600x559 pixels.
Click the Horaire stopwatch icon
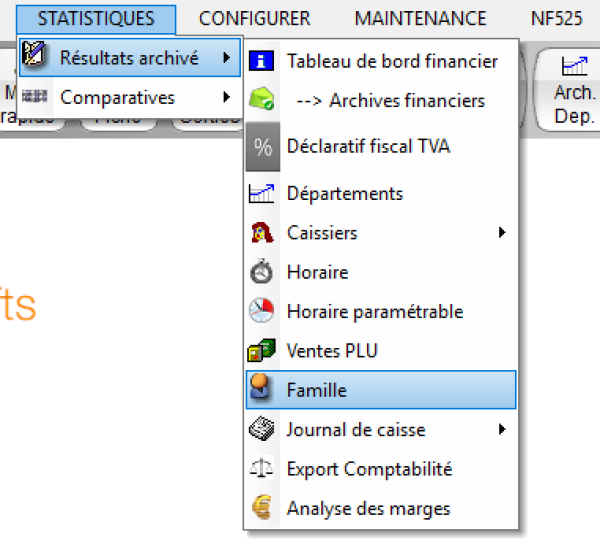(261, 272)
